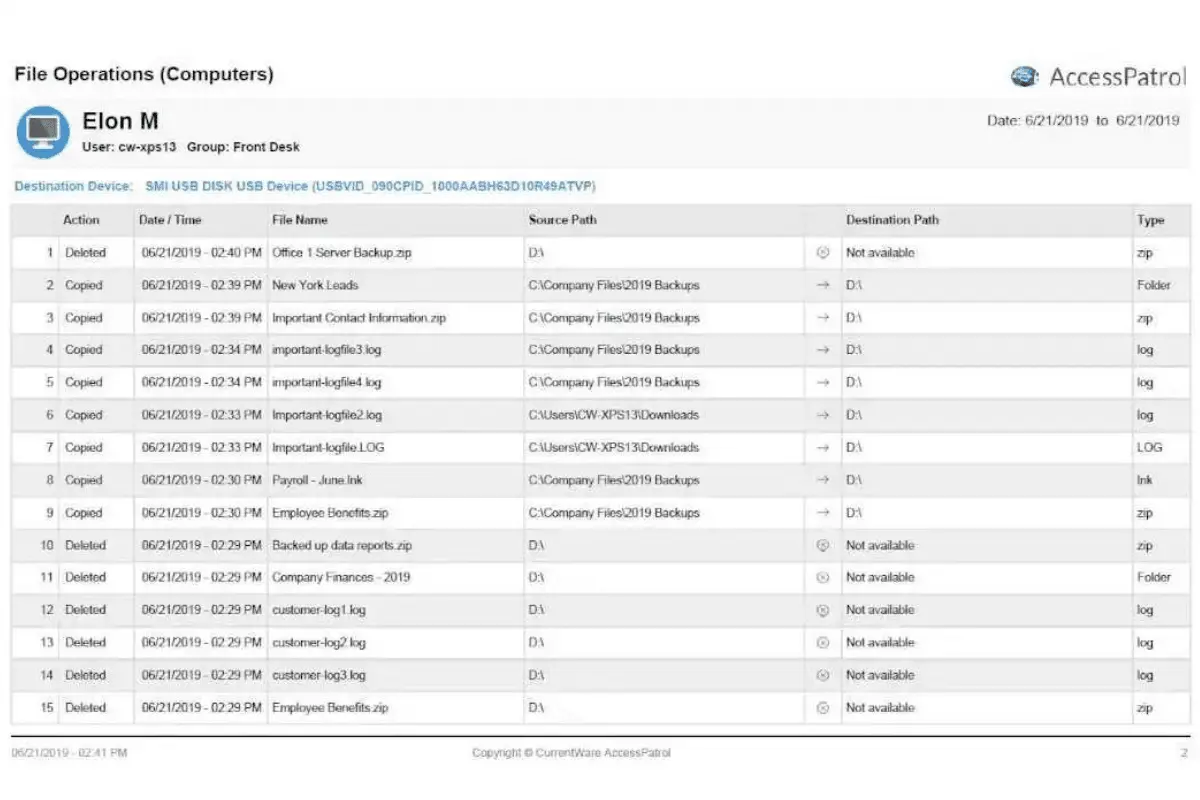The height and width of the screenshot is (800, 1200).
Task: Click the Source Path column header
Action: click(x=563, y=220)
